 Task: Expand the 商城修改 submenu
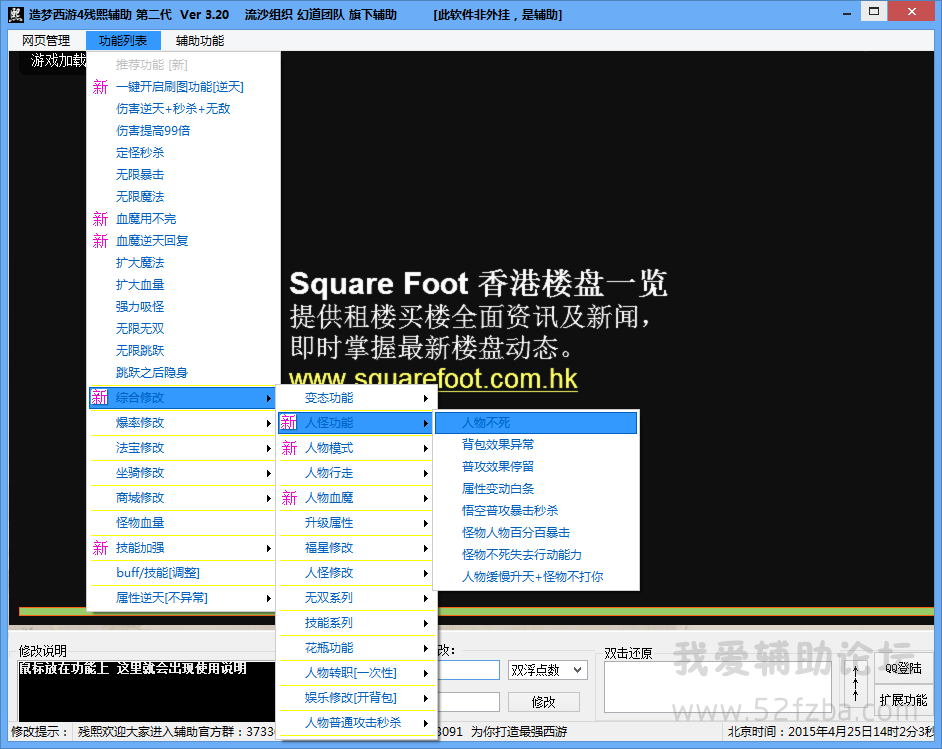pyautogui.click(x=182, y=498)
